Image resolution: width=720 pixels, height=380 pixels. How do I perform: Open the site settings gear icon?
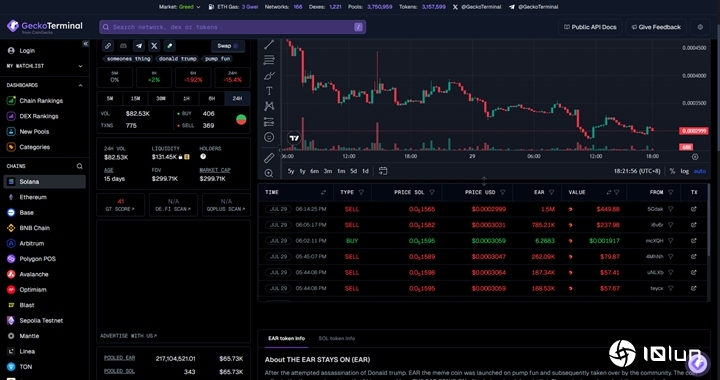(x=700, y=27)
